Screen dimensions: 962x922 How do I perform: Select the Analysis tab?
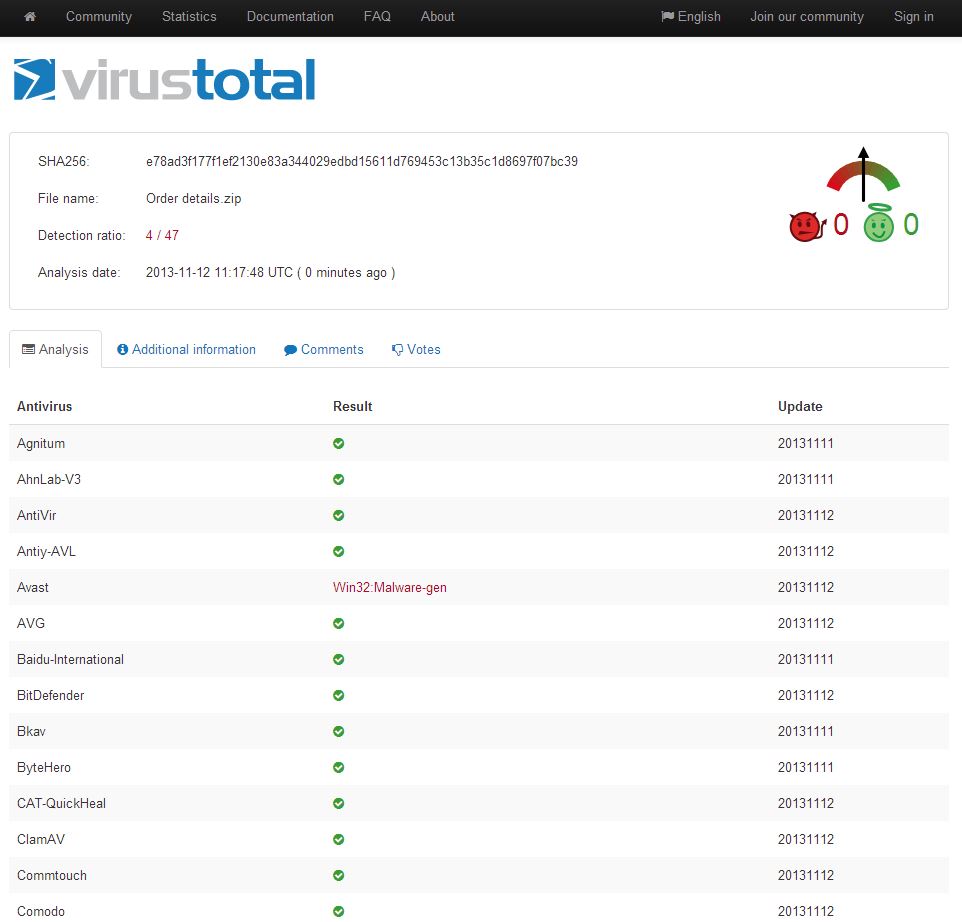click(55, 349)
